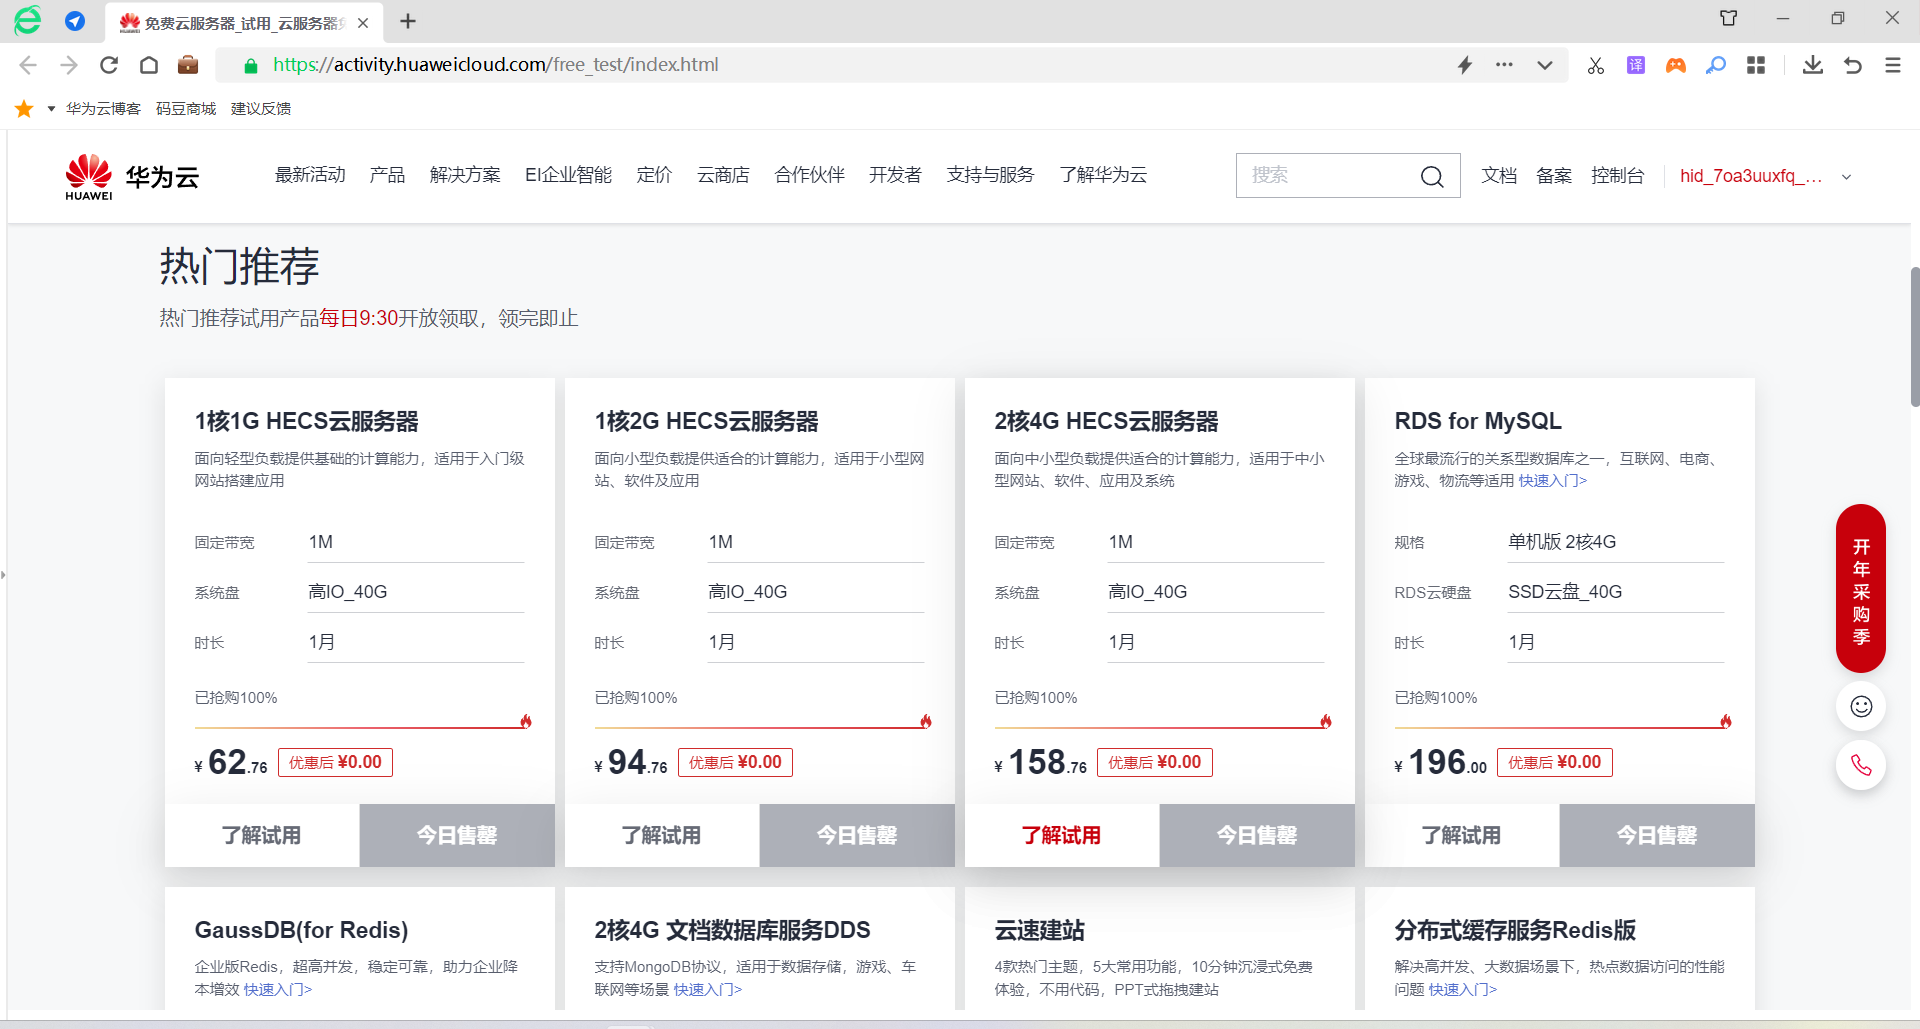The width and height of the screenshot is (1920, 1029).
Task: Open the 华为云博客 bookmark
Action: (x=103, y=109)
